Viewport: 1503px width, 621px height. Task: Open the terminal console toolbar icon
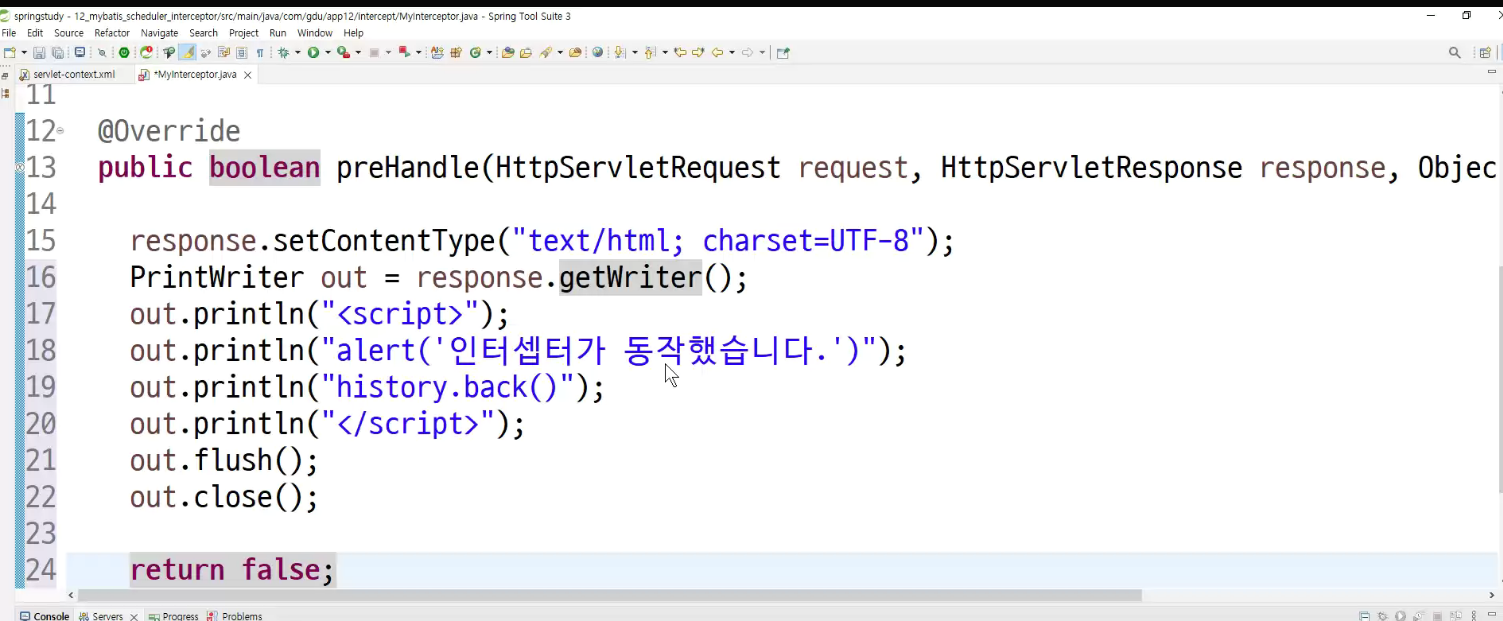point(79,52)
